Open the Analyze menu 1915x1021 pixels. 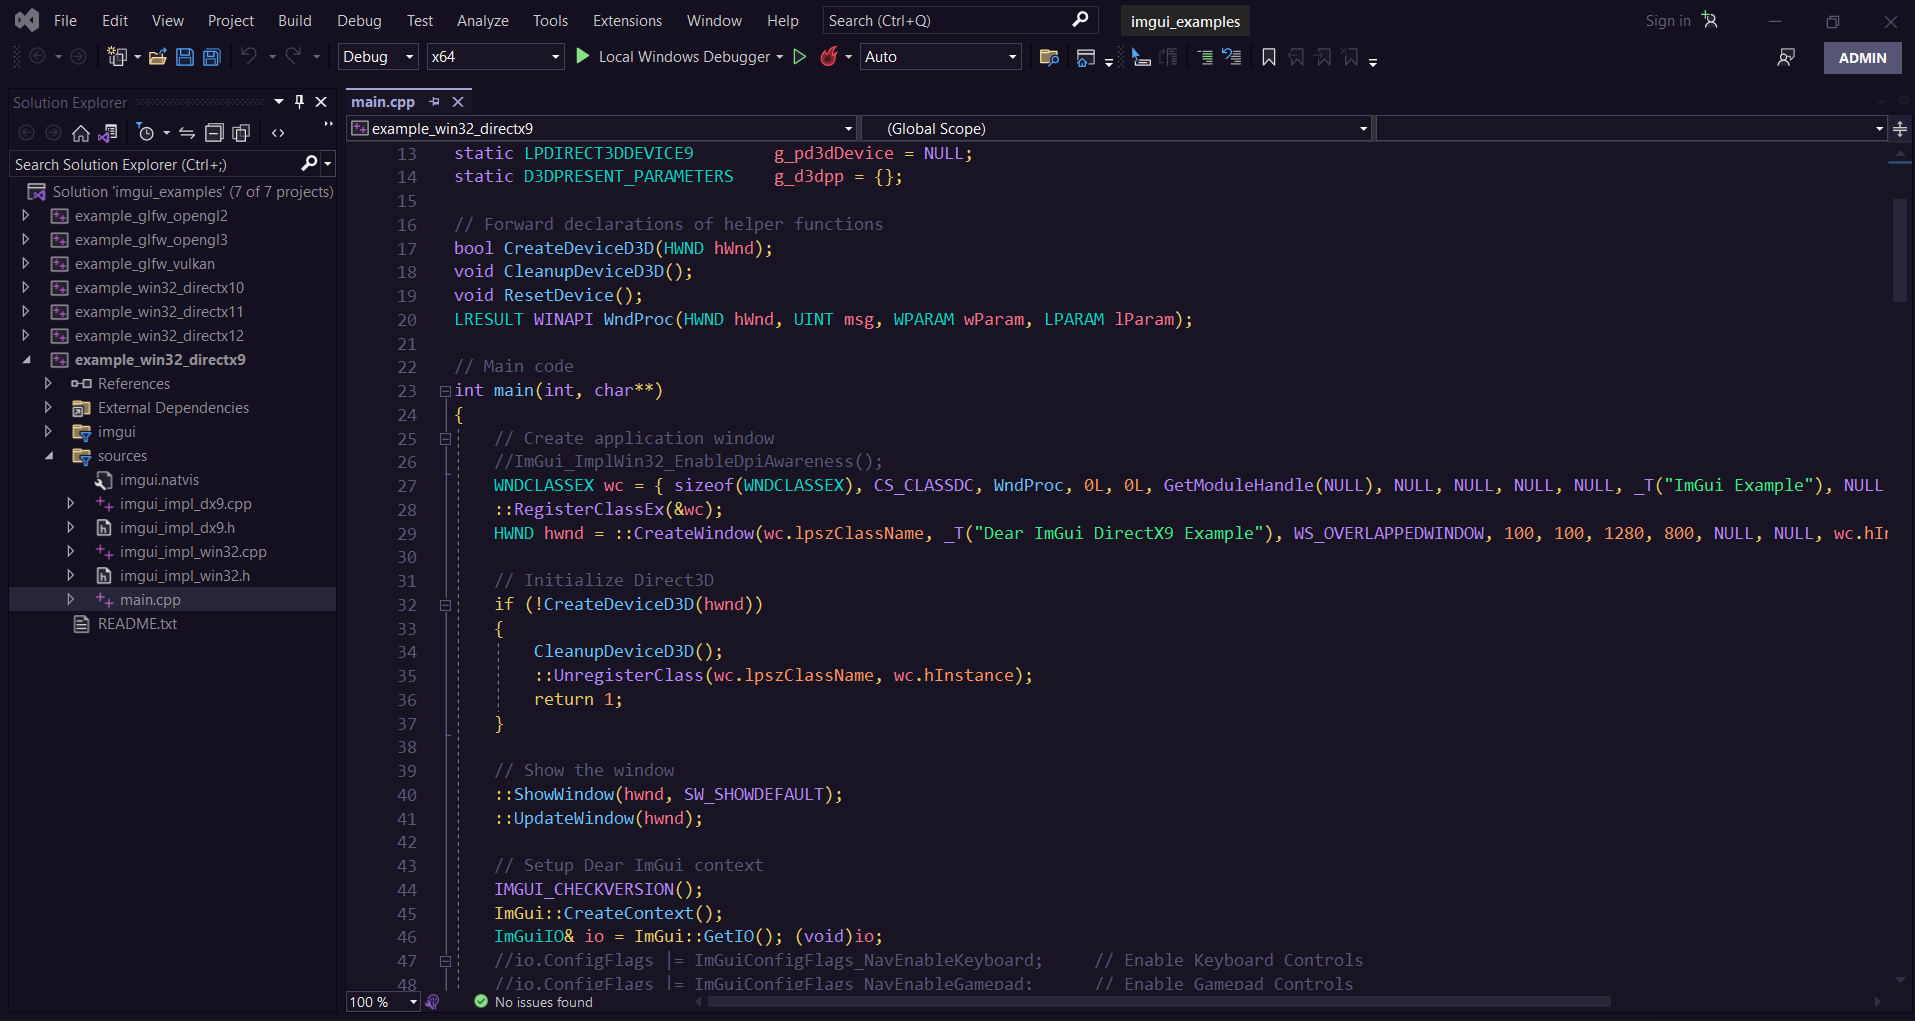click(483, 20)
